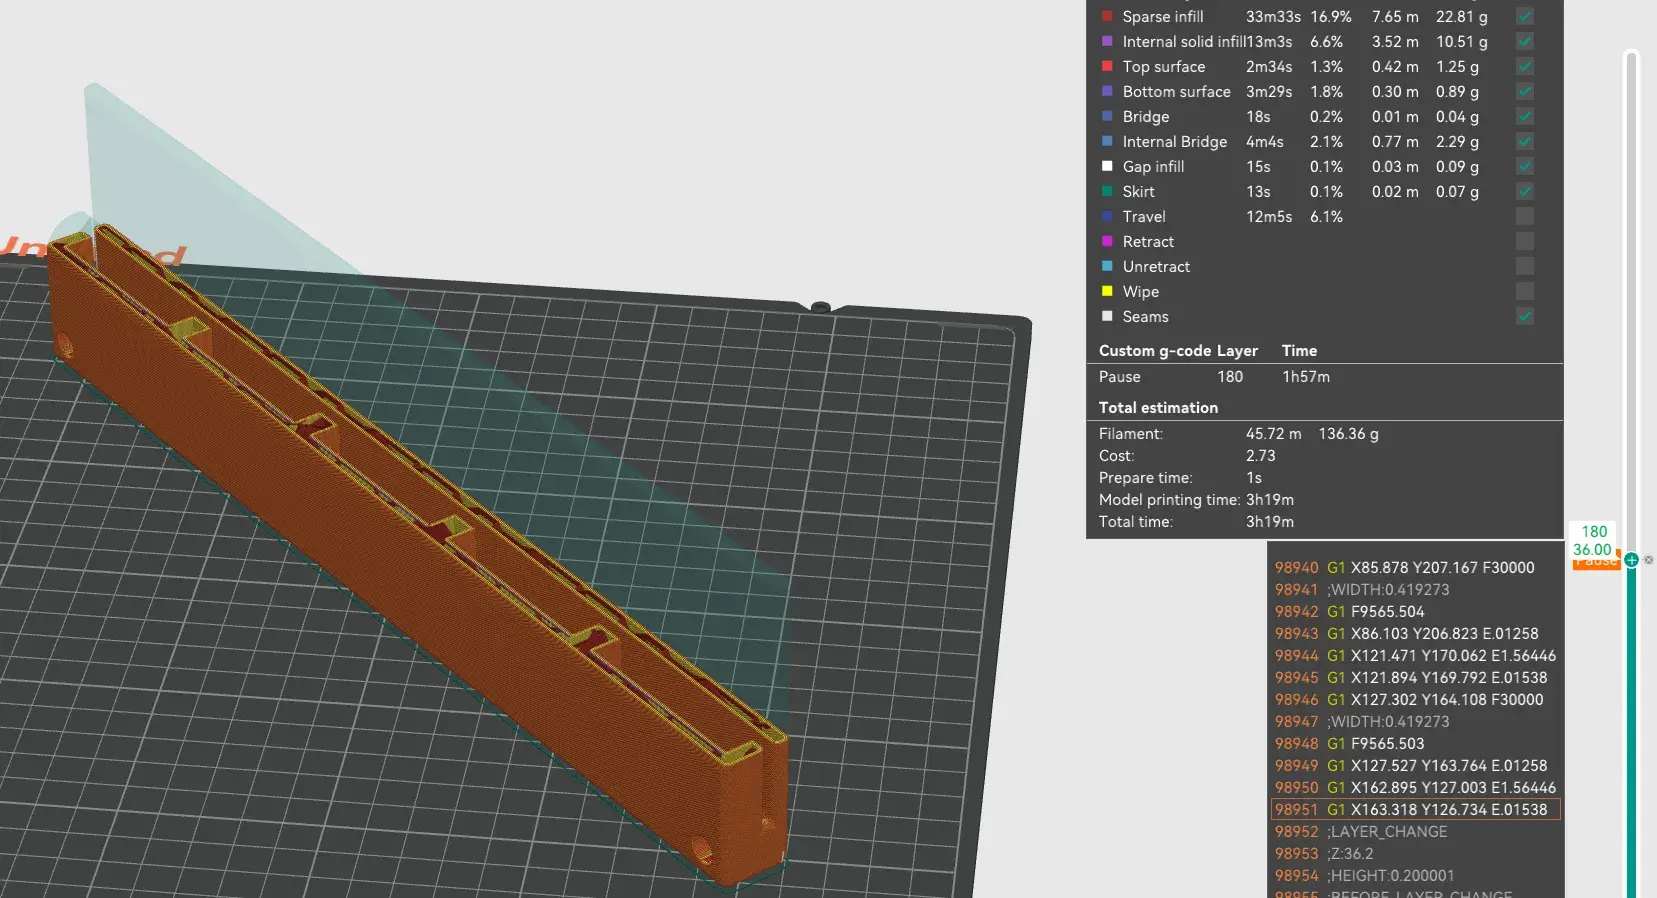Click the red Top surface color swatch
The height and width of the screenshot is (898, 1657).
click(x=1107, y=66)
